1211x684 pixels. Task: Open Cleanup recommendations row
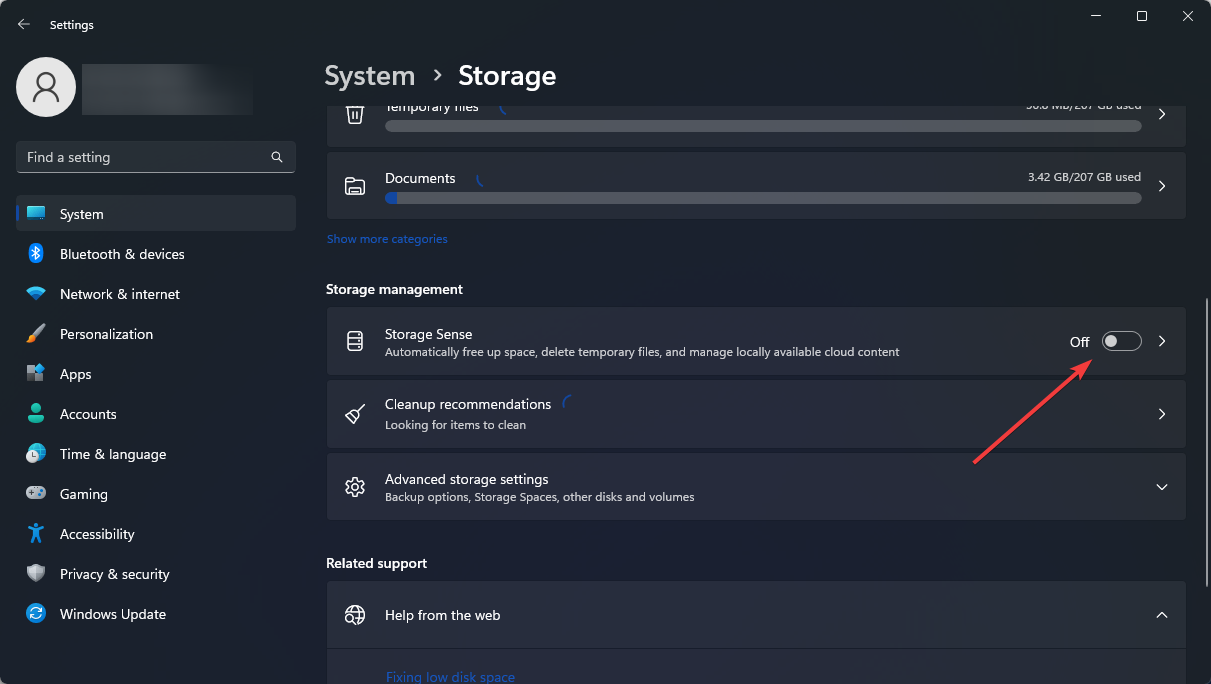(756, 414)
